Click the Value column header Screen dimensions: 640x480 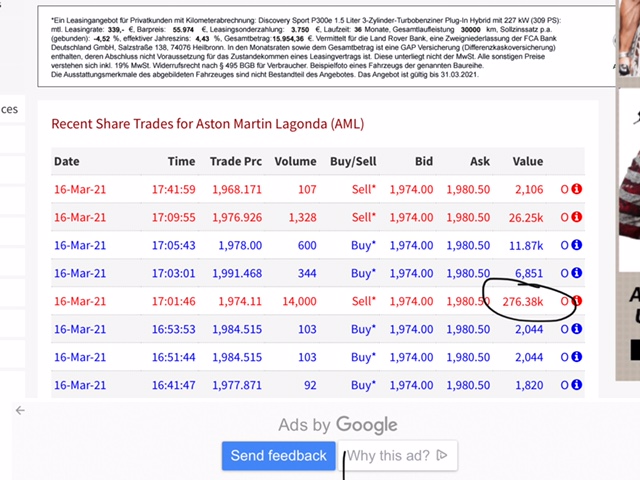click(x=527, y=161)
